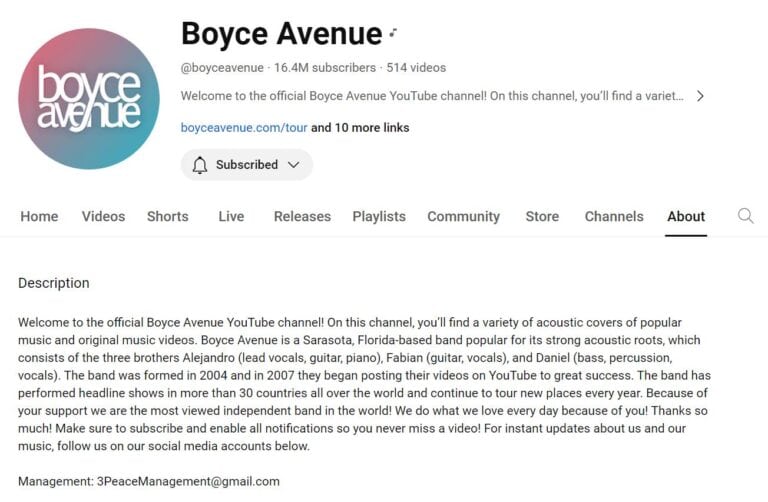Expand channel description with right arrow
Screen dimensions: 768x502
(x=700, y=96)
